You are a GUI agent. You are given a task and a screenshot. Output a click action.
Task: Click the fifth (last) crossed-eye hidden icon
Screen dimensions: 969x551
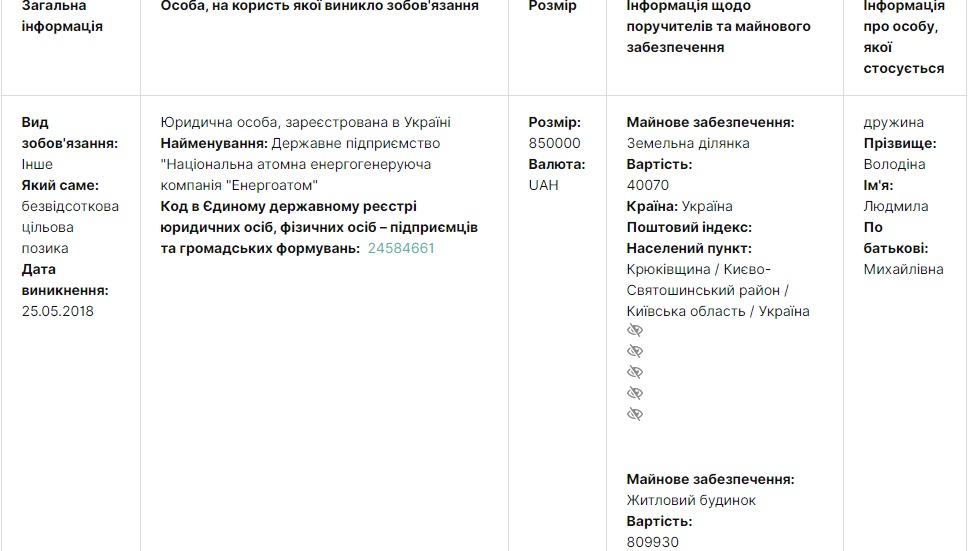(x=634, y=415)
